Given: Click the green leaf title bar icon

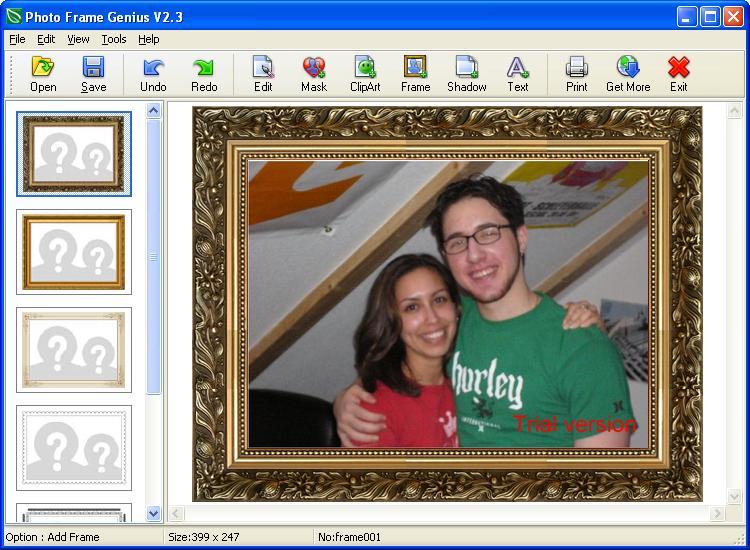Looking at the screenshot, I should (14, 17).
